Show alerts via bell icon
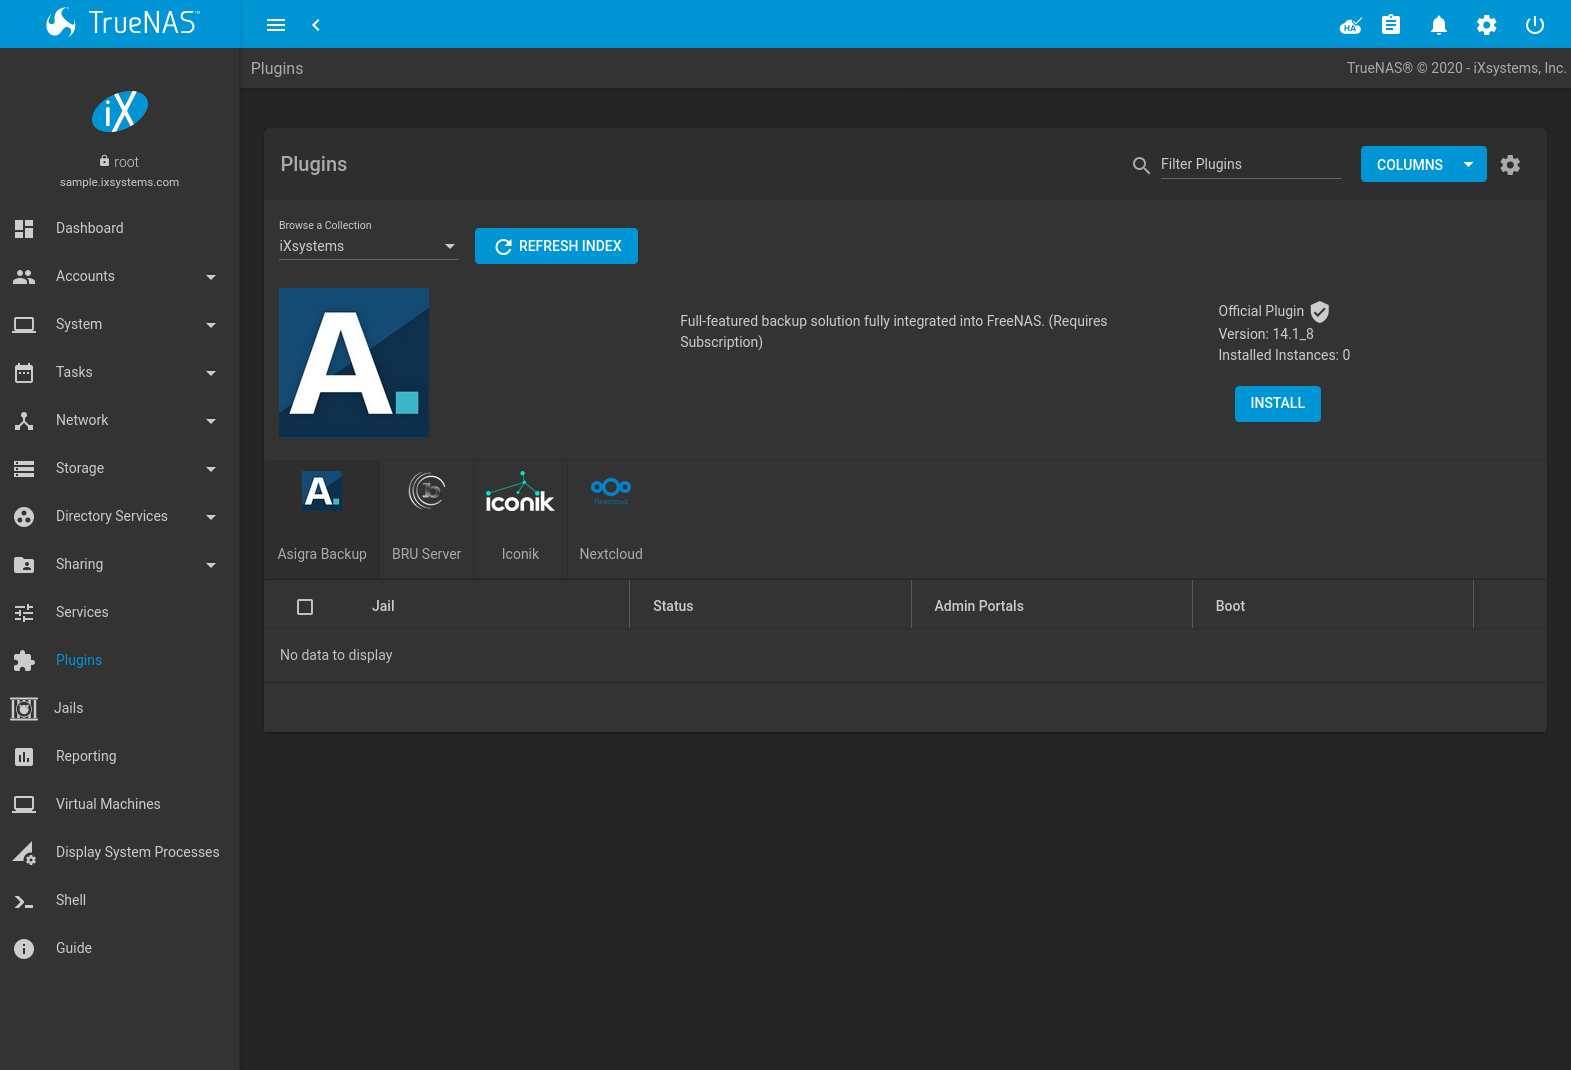Image resolution: width=1571 pixels, height=1070 pixels. pos(1439,25)
